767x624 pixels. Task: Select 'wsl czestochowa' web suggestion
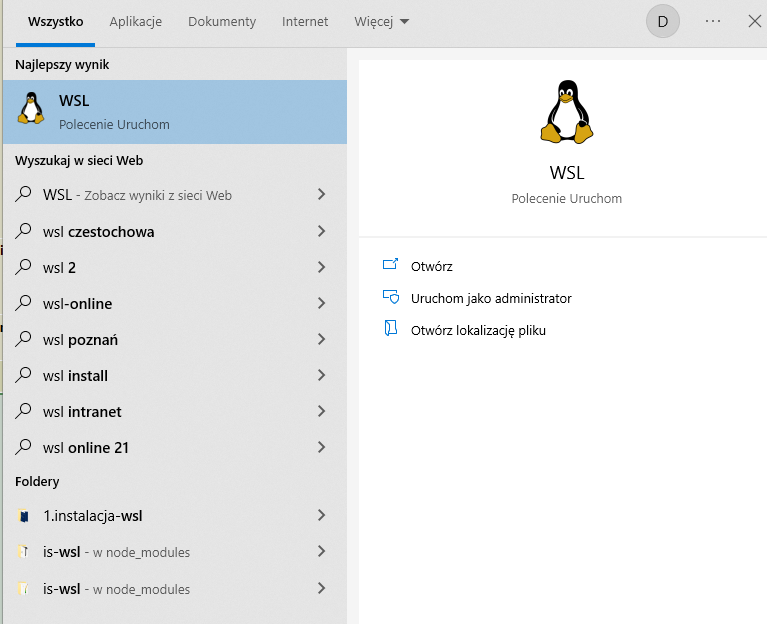98,232
